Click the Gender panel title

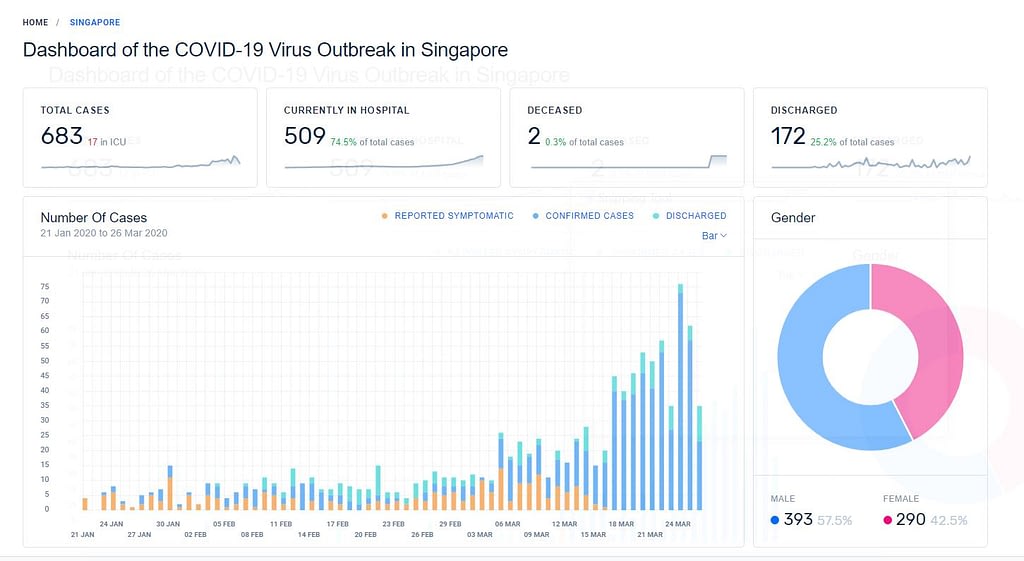[x=793, y=217]
